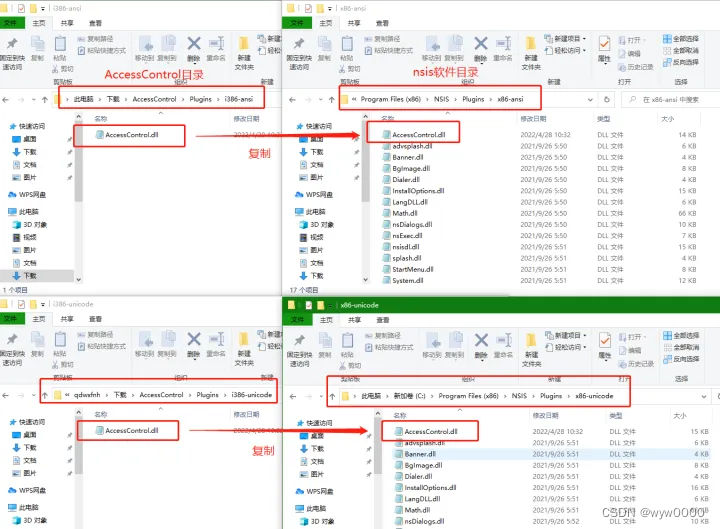Image resolution: width=720 pixels, height=529 pixels.
Task: Switch to Home tab in i386-unicode window
Action: click(x=39, y=319)
